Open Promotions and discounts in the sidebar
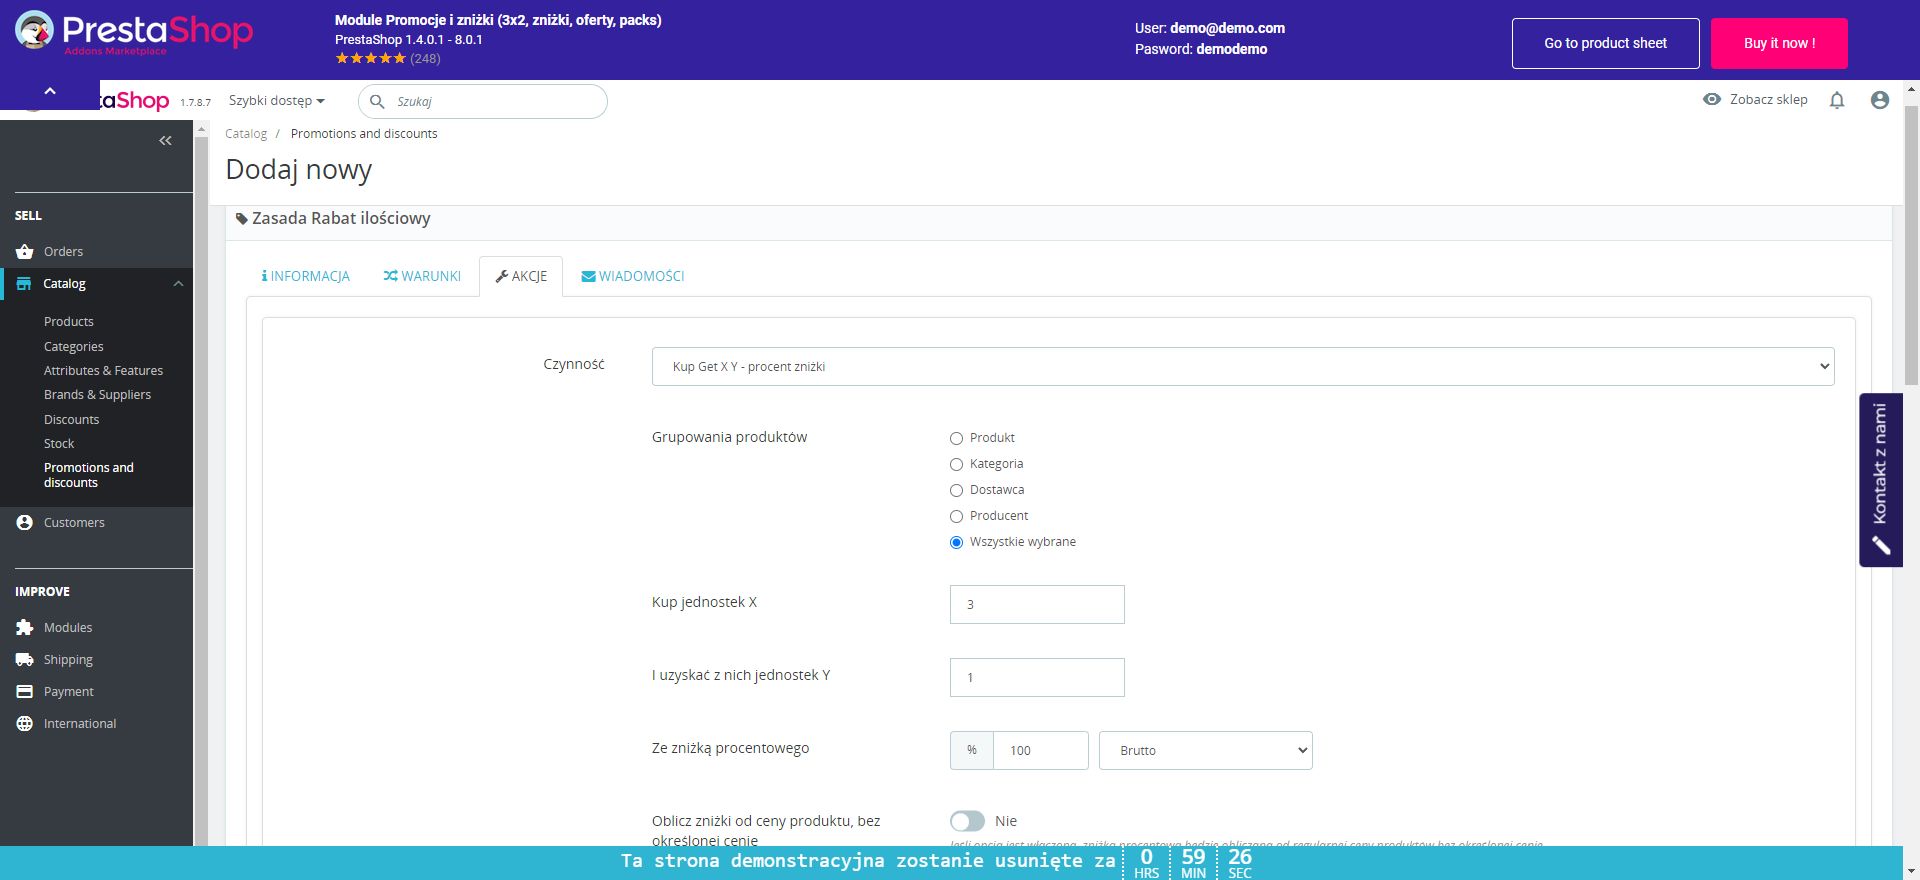The image size is (1920, 880). (89, 475)
